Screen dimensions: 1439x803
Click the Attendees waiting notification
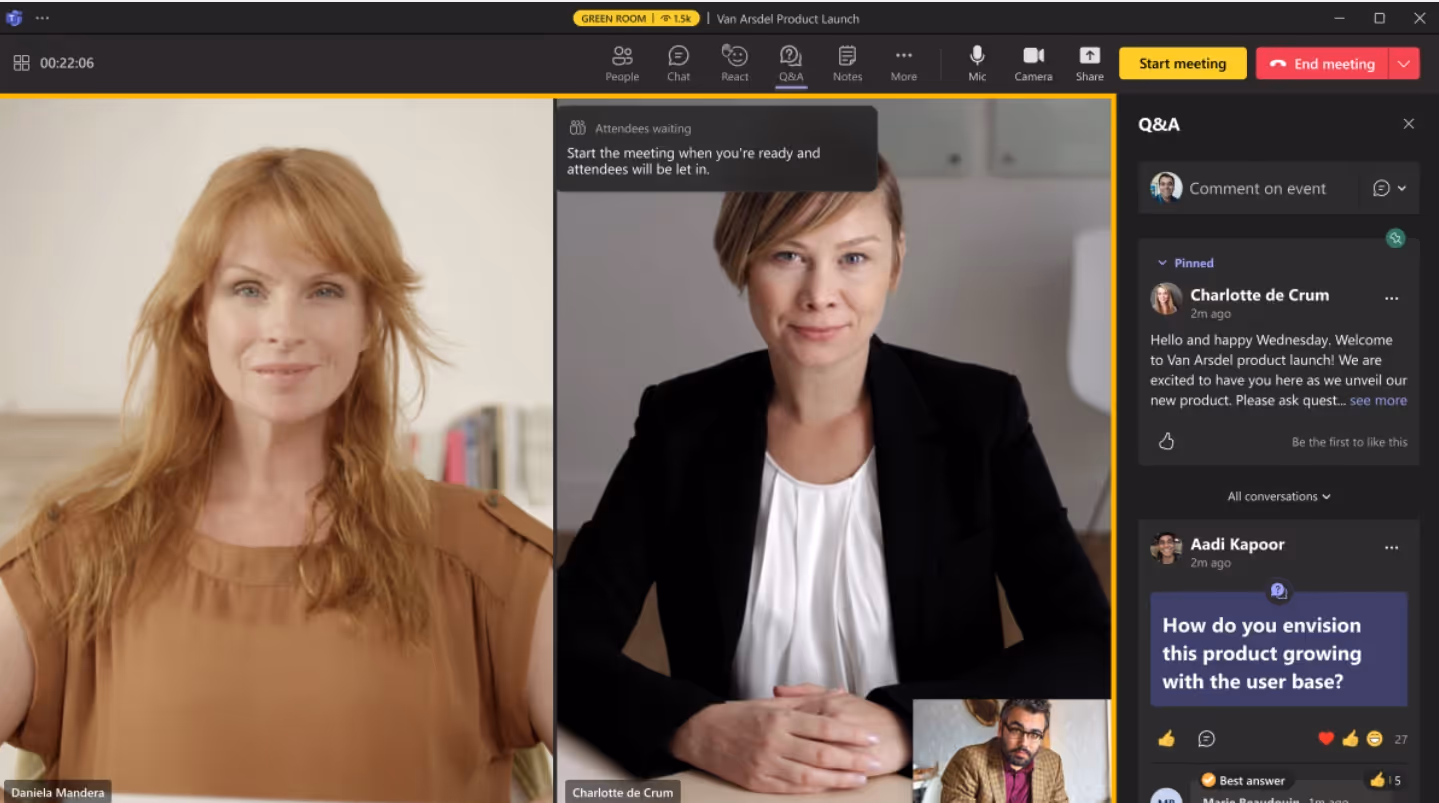[x=717, y=149]
